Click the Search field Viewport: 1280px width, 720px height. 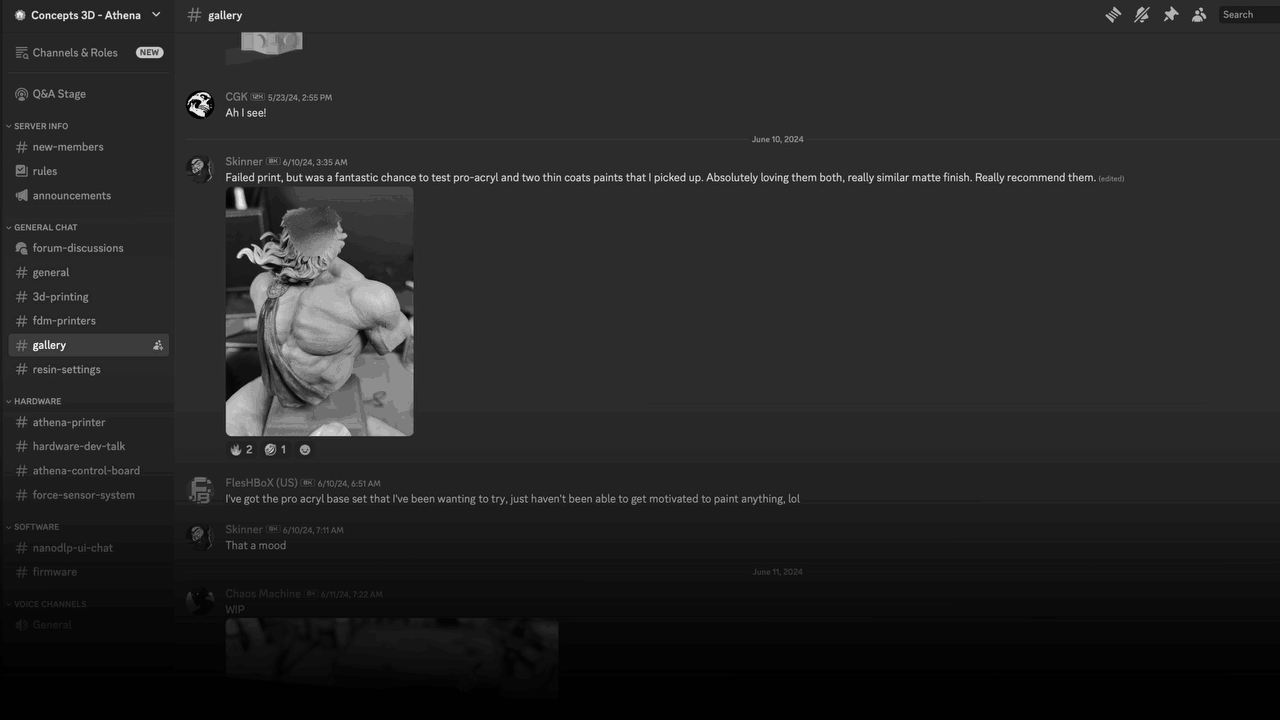1249,15
